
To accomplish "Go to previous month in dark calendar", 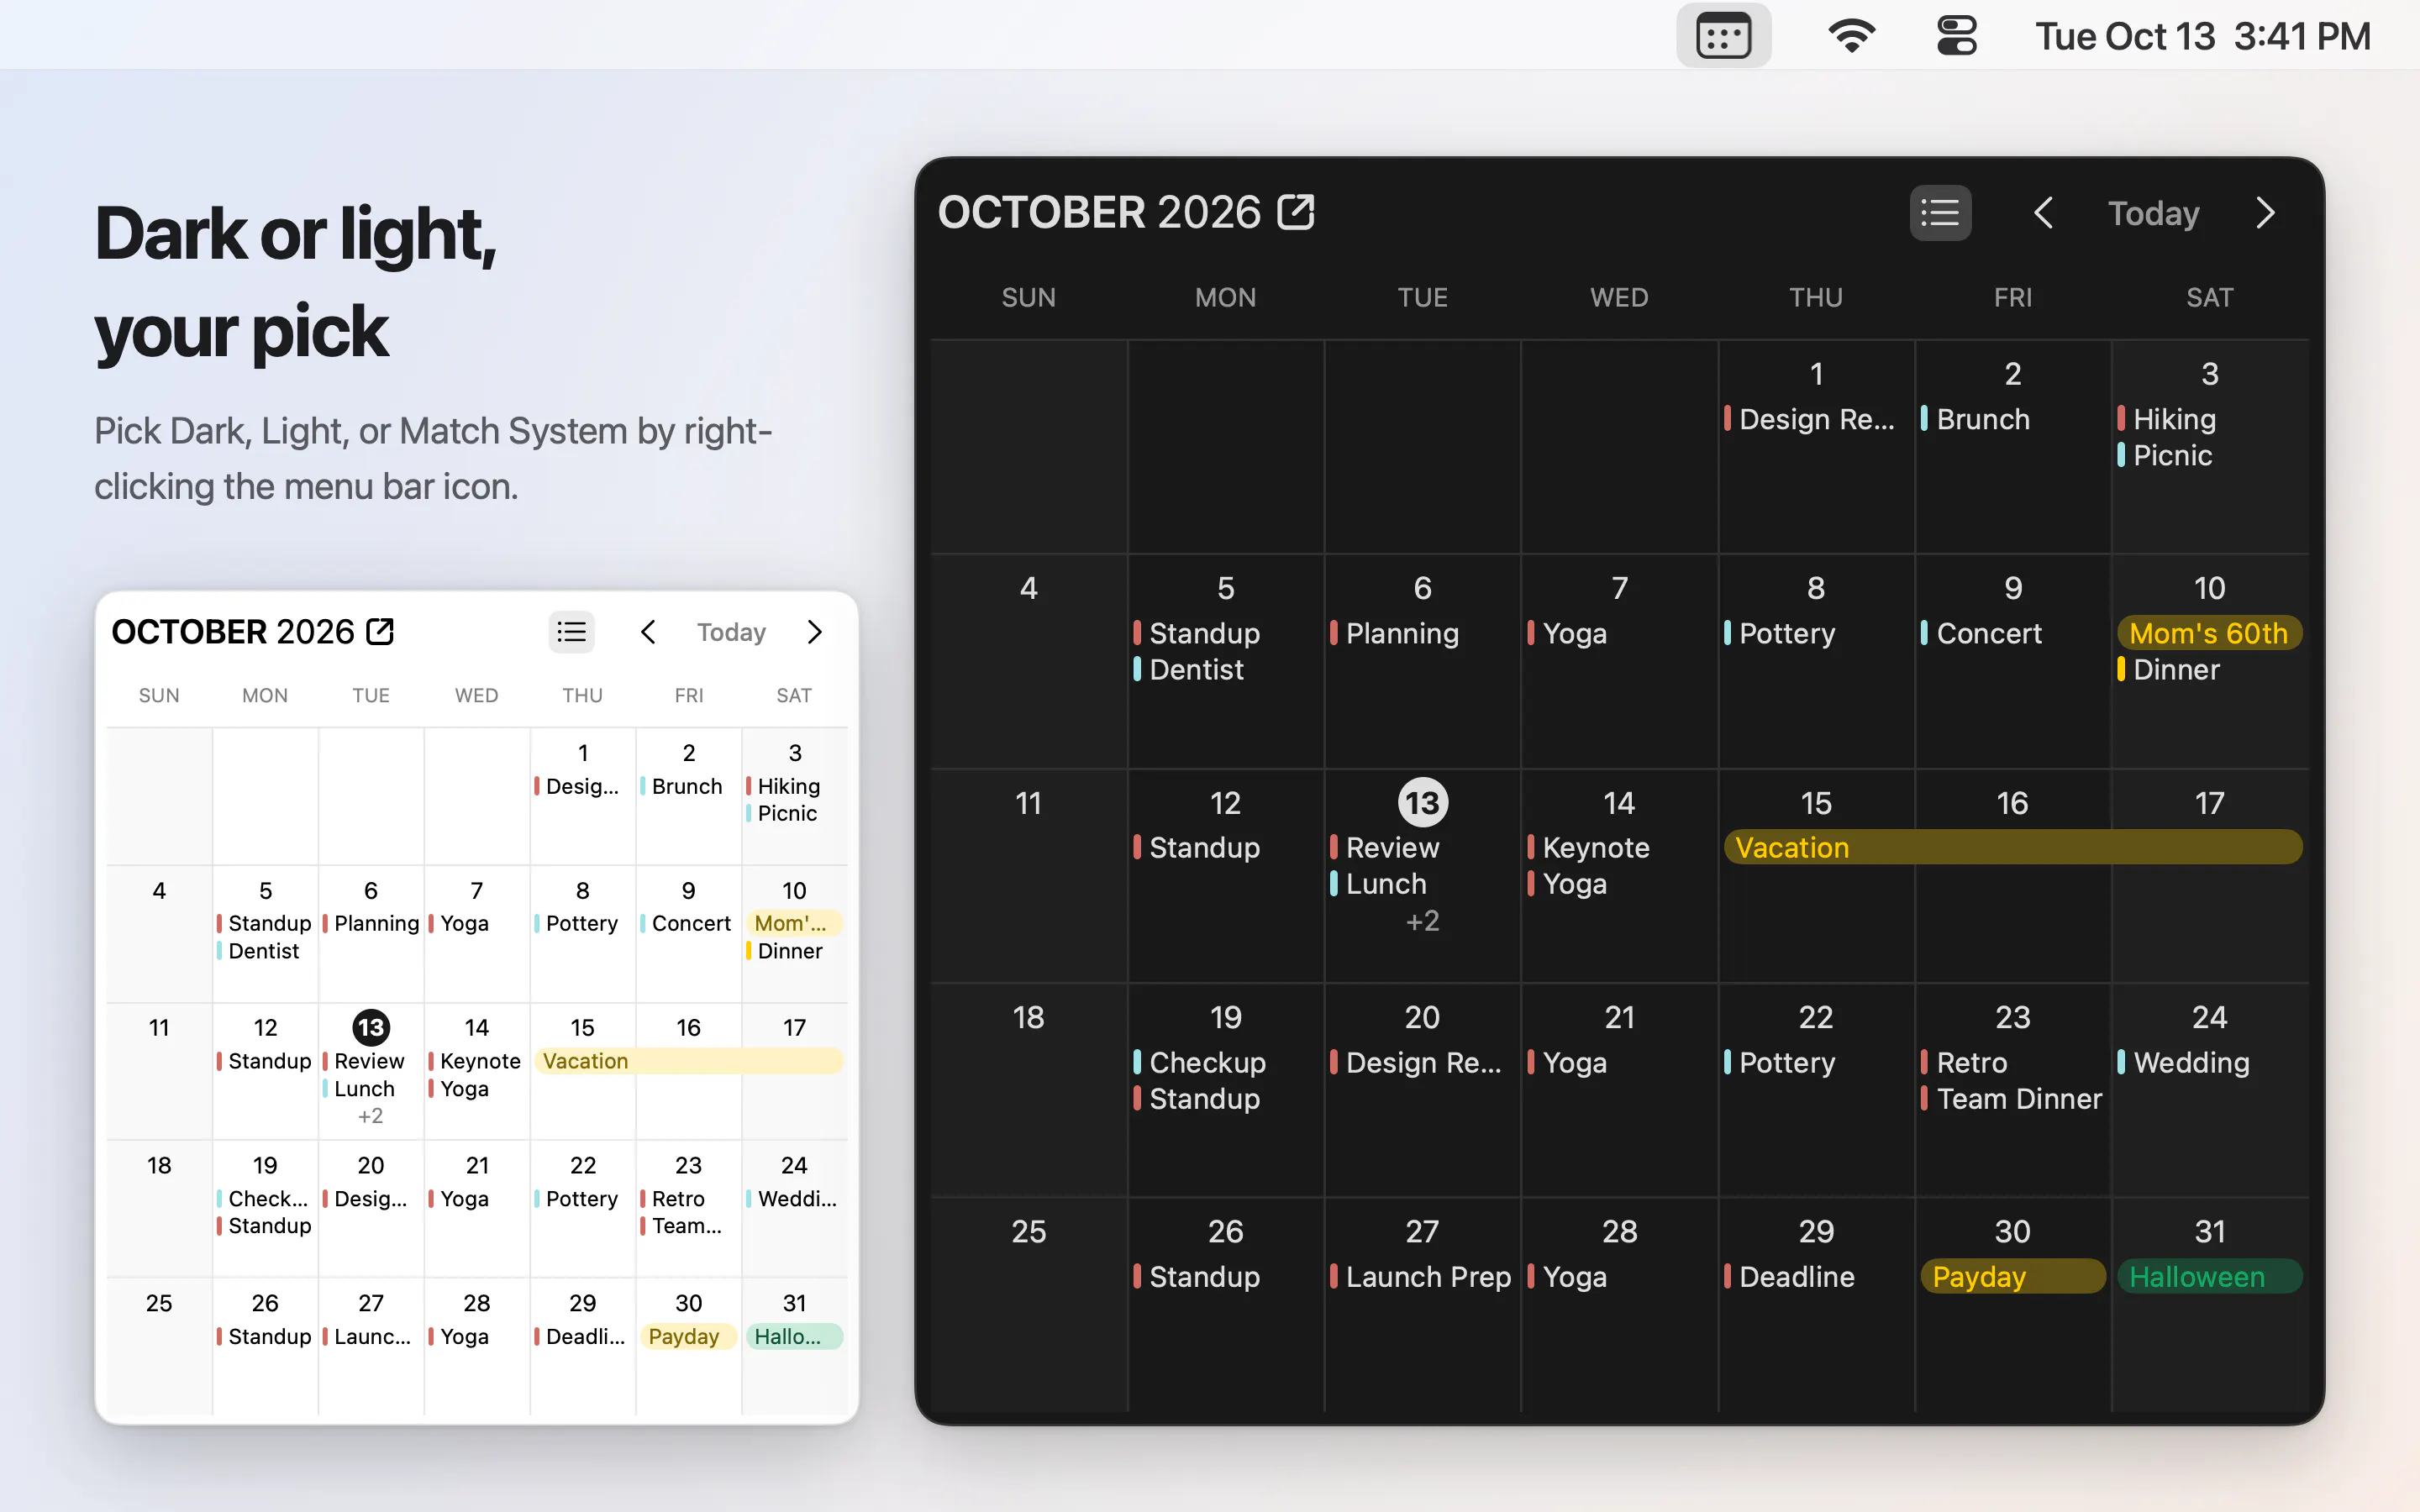I will 2043,213.
